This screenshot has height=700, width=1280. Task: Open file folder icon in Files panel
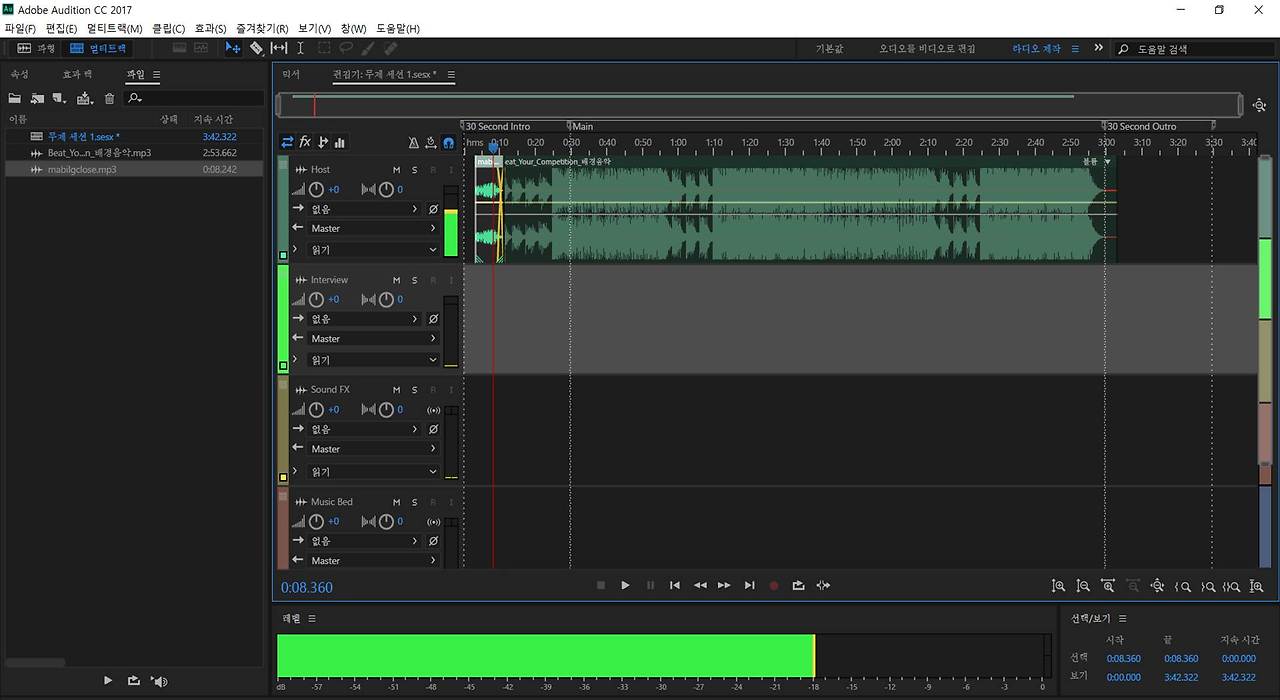point(15,98)
